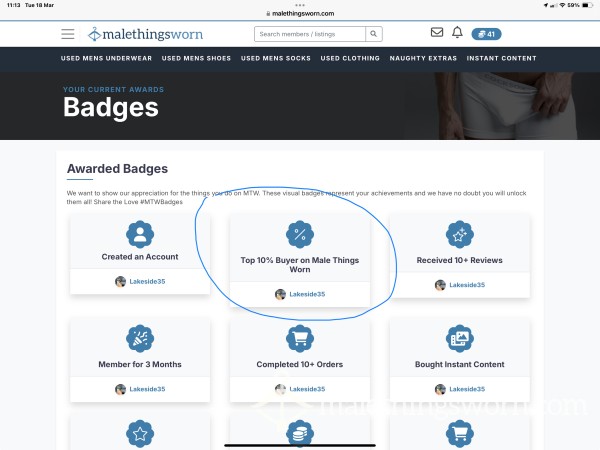600x450 pixels.
Task: Click 'Top 10% Buyer on Male Things Worn' title
Action: (300, 265)
